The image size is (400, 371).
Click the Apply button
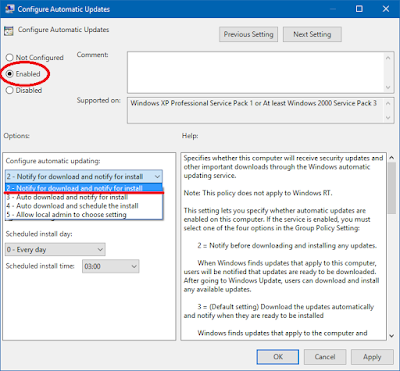tap(372, 357)
